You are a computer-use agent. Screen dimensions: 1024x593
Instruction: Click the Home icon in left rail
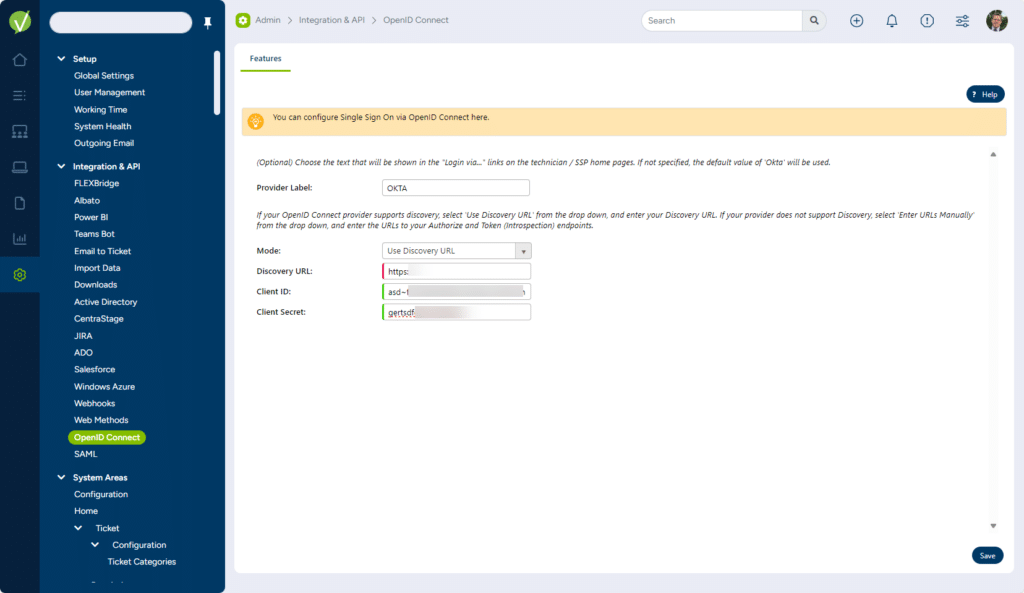coord(19,60)
